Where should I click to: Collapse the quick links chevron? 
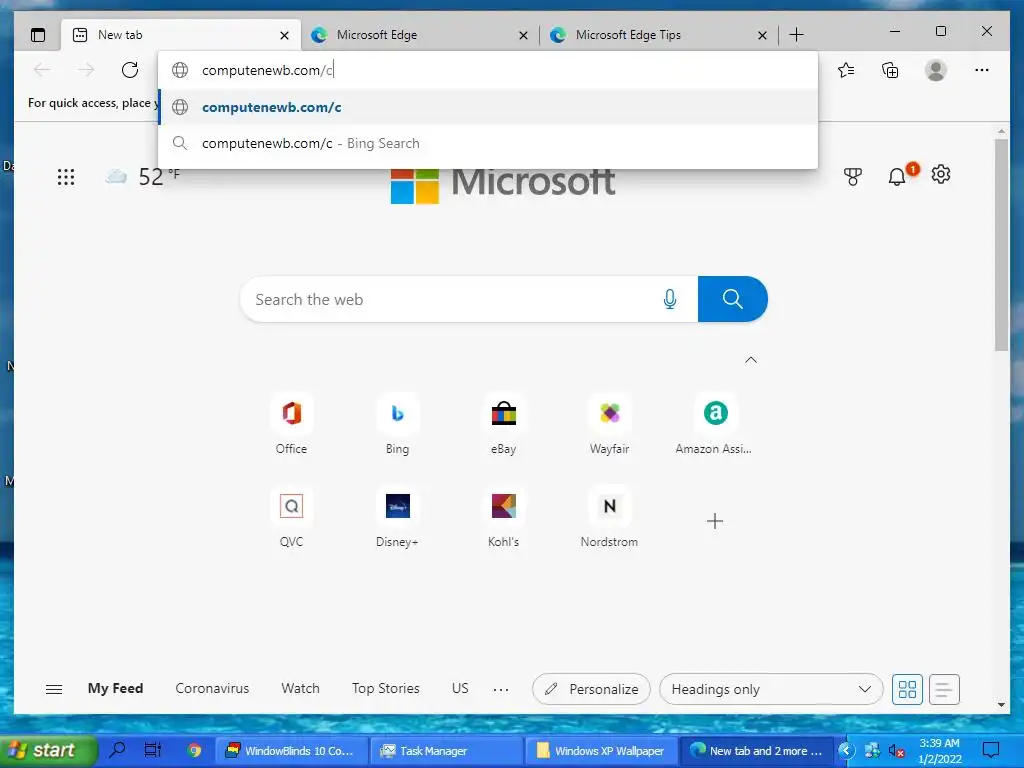(x=751, y=360)
